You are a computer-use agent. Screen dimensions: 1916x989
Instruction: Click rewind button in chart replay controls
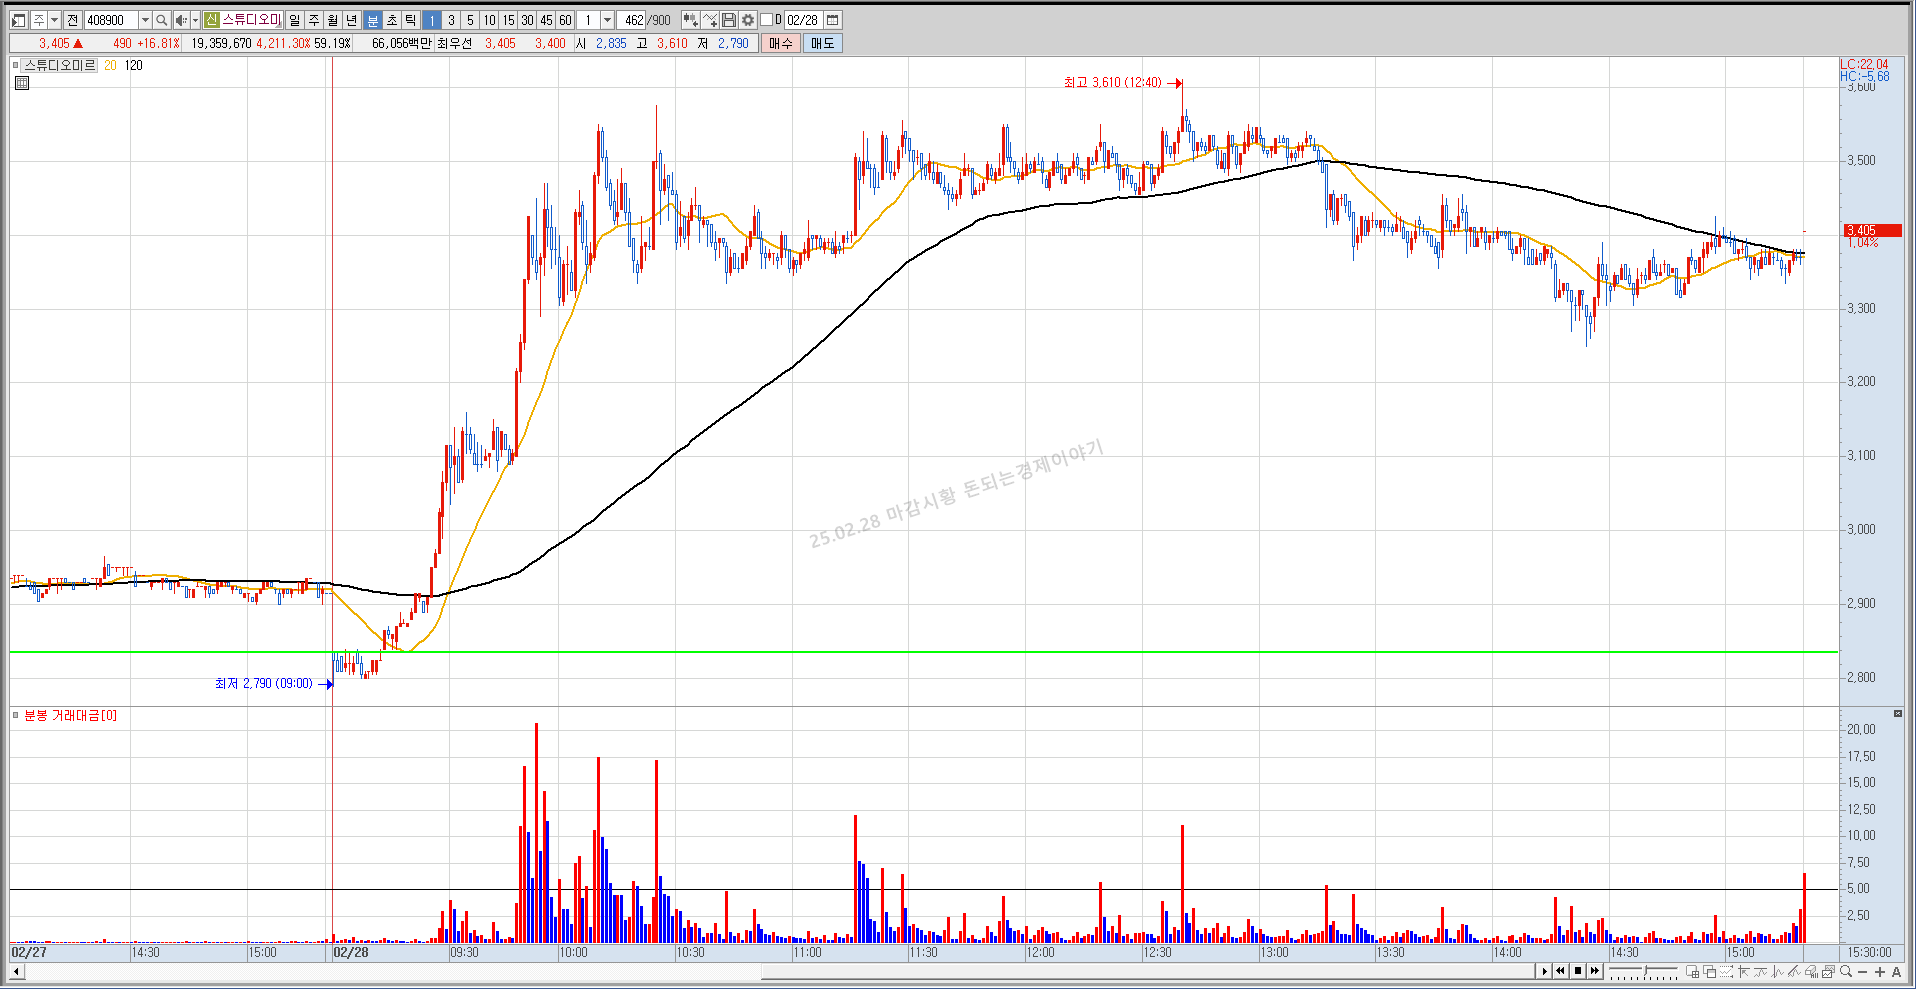coord(1560,971)
